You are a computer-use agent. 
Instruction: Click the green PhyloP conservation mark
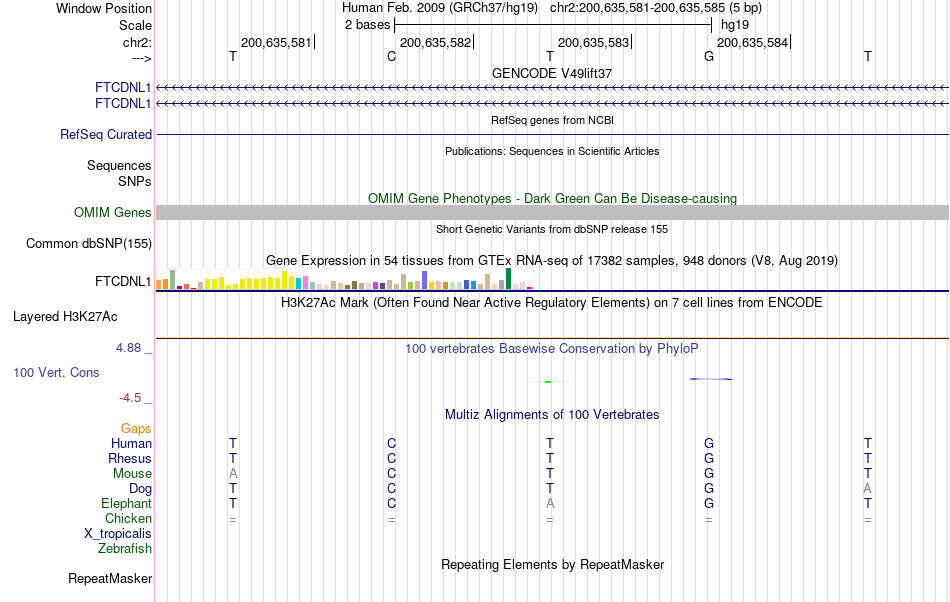[x=548, y=382]
